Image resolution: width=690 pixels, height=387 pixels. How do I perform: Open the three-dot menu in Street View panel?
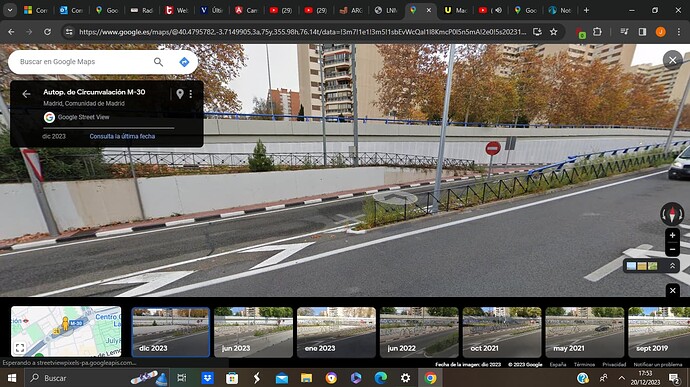coord(191,94)
